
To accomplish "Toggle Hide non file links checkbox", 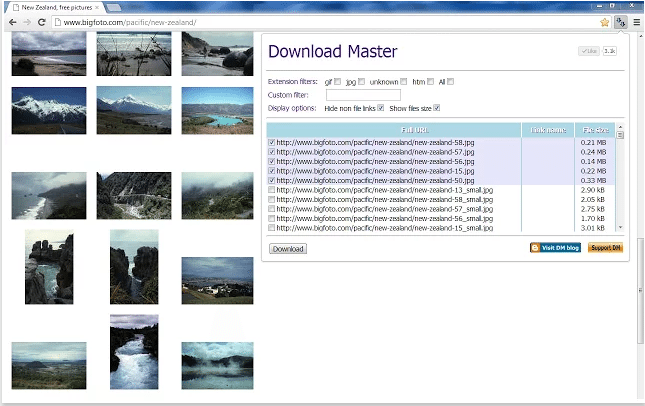I will click(x=381, y=108).
